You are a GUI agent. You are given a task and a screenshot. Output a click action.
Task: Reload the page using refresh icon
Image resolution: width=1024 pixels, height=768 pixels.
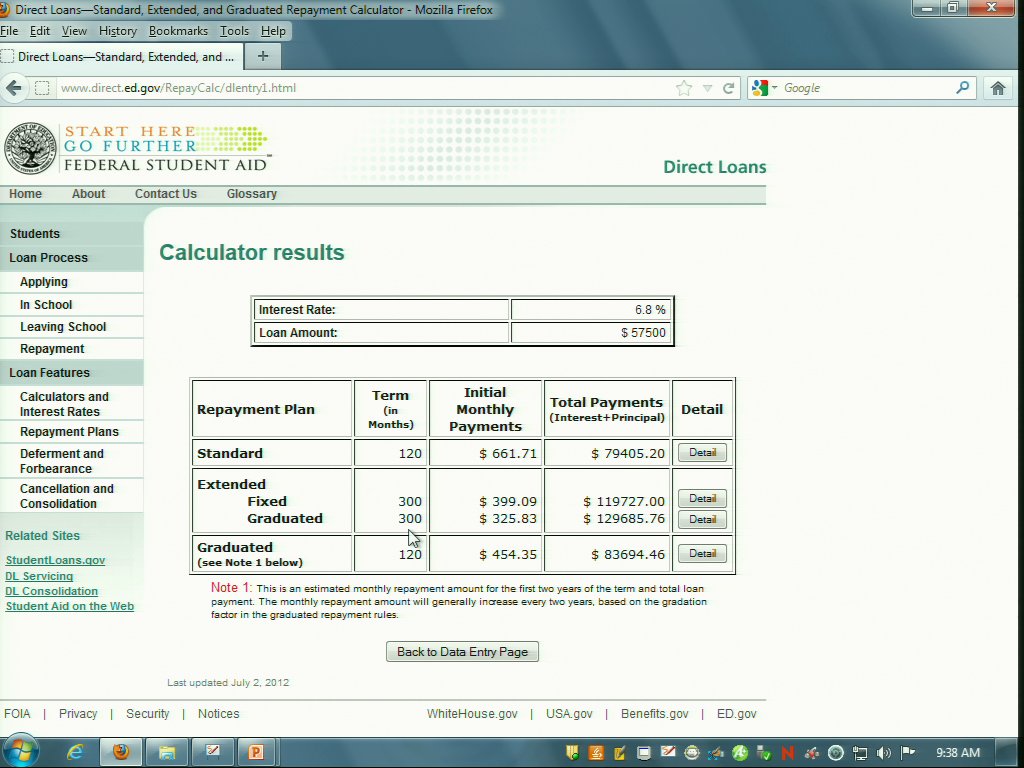[x=729, y=88]
